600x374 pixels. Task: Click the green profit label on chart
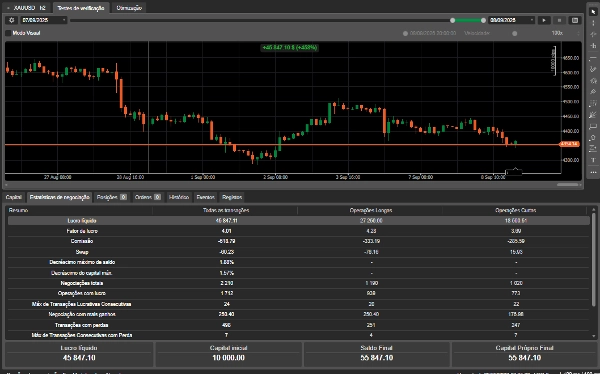tap(290, 48)
